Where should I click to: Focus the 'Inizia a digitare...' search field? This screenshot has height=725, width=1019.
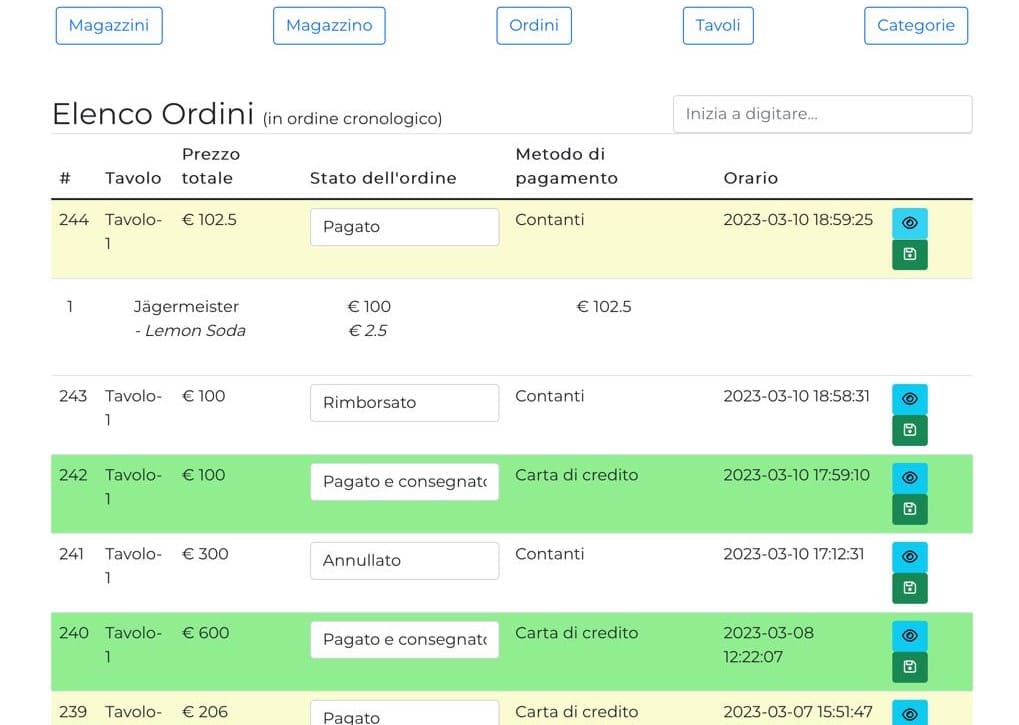pos(822,114)
